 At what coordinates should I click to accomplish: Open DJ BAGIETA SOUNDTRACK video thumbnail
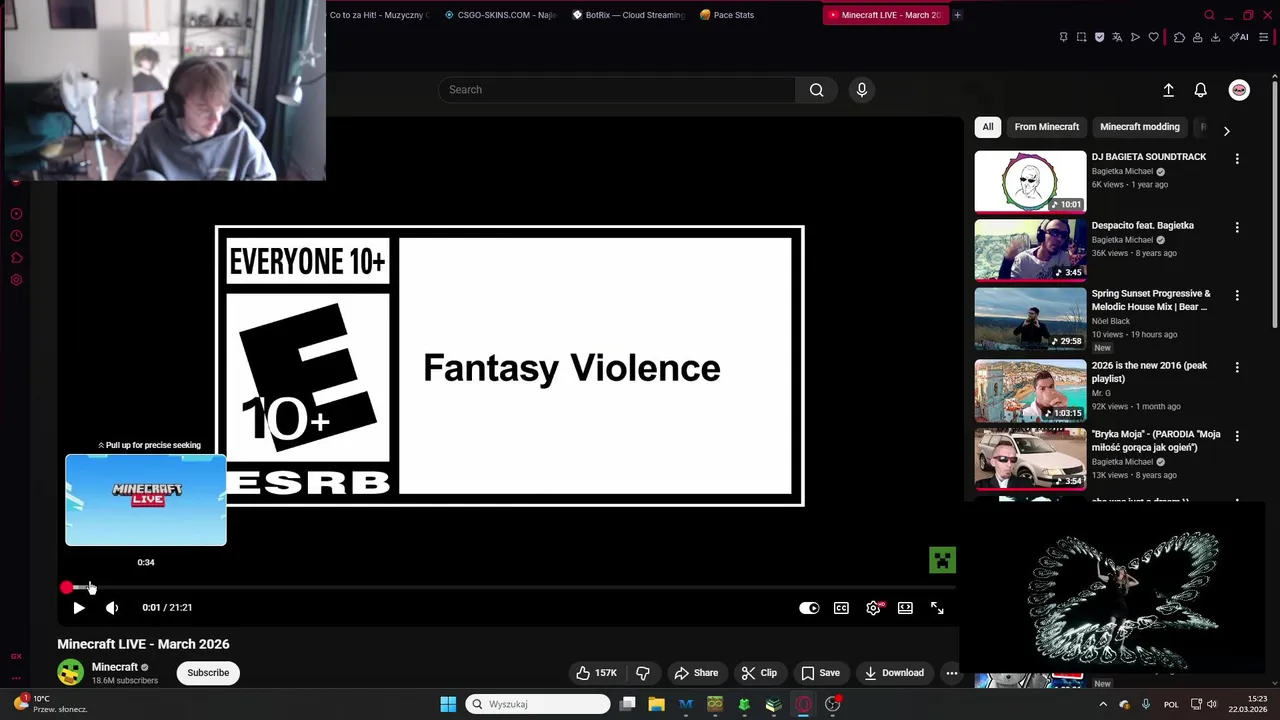1030,181
